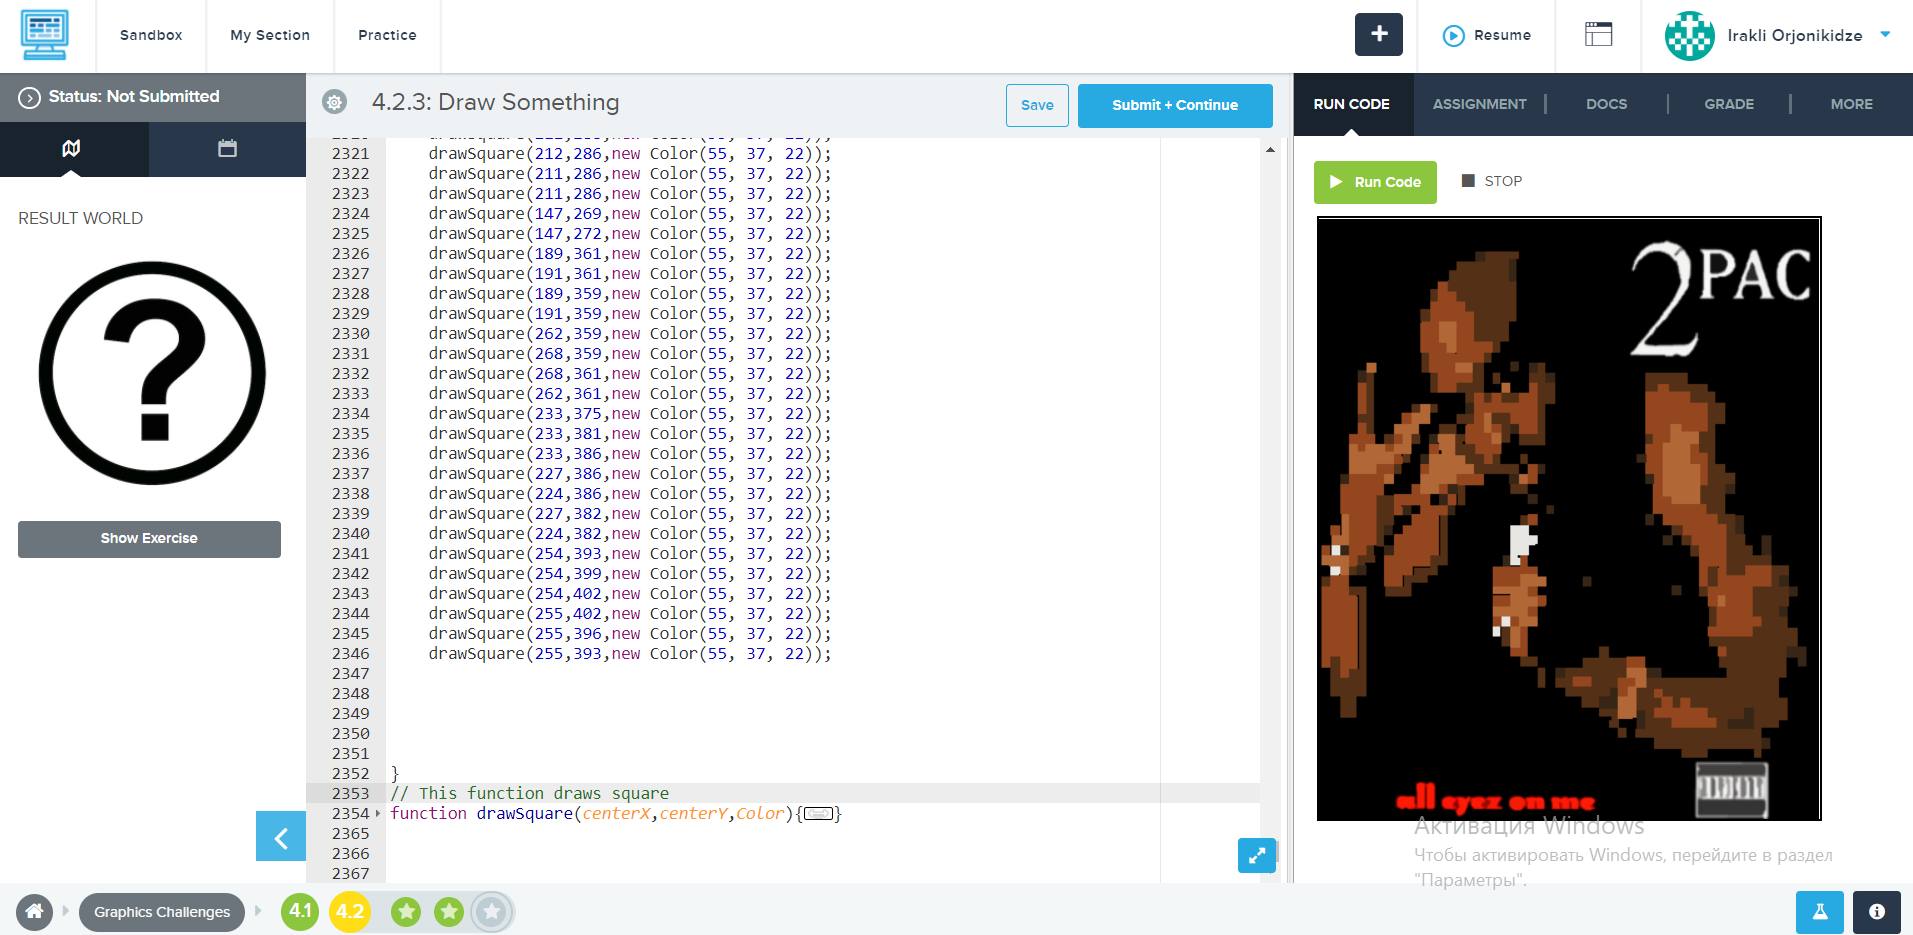Viewport: 1913px width, 935px height.
Task: Click the editor scrollbar up arrow
Action: tap(1270, 150)
